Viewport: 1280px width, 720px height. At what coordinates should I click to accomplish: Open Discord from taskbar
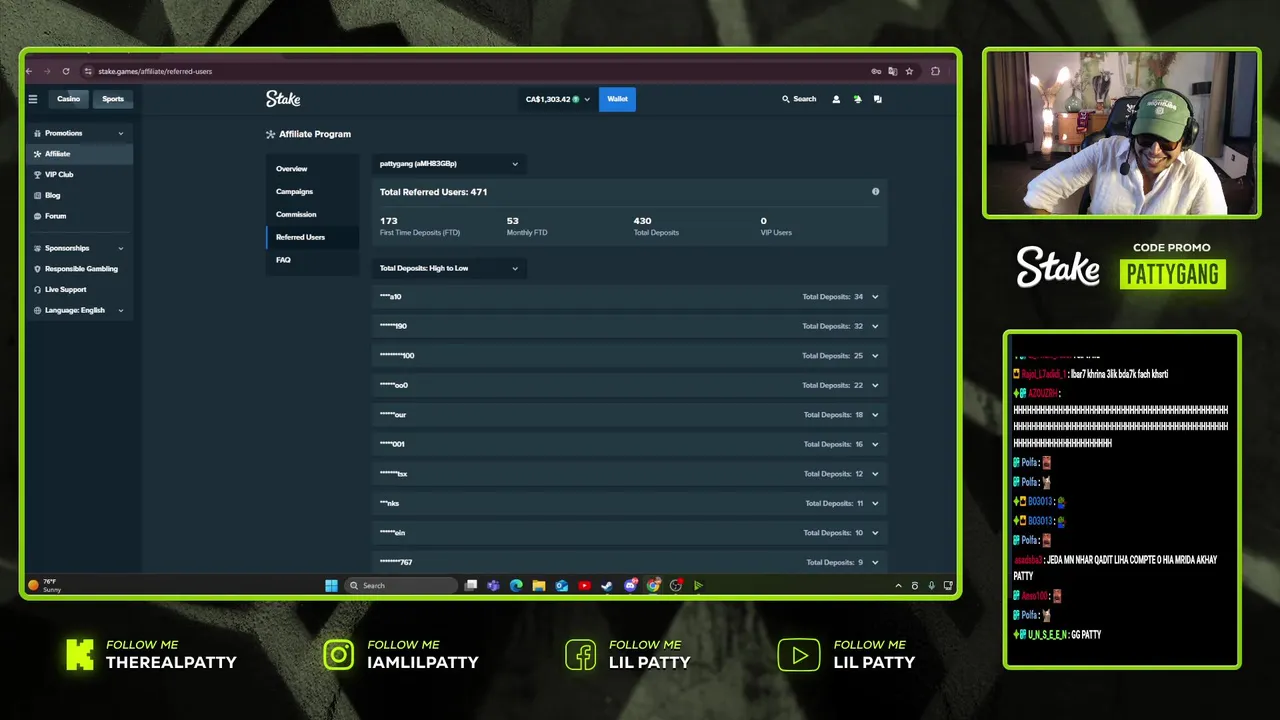coord(630,585)
